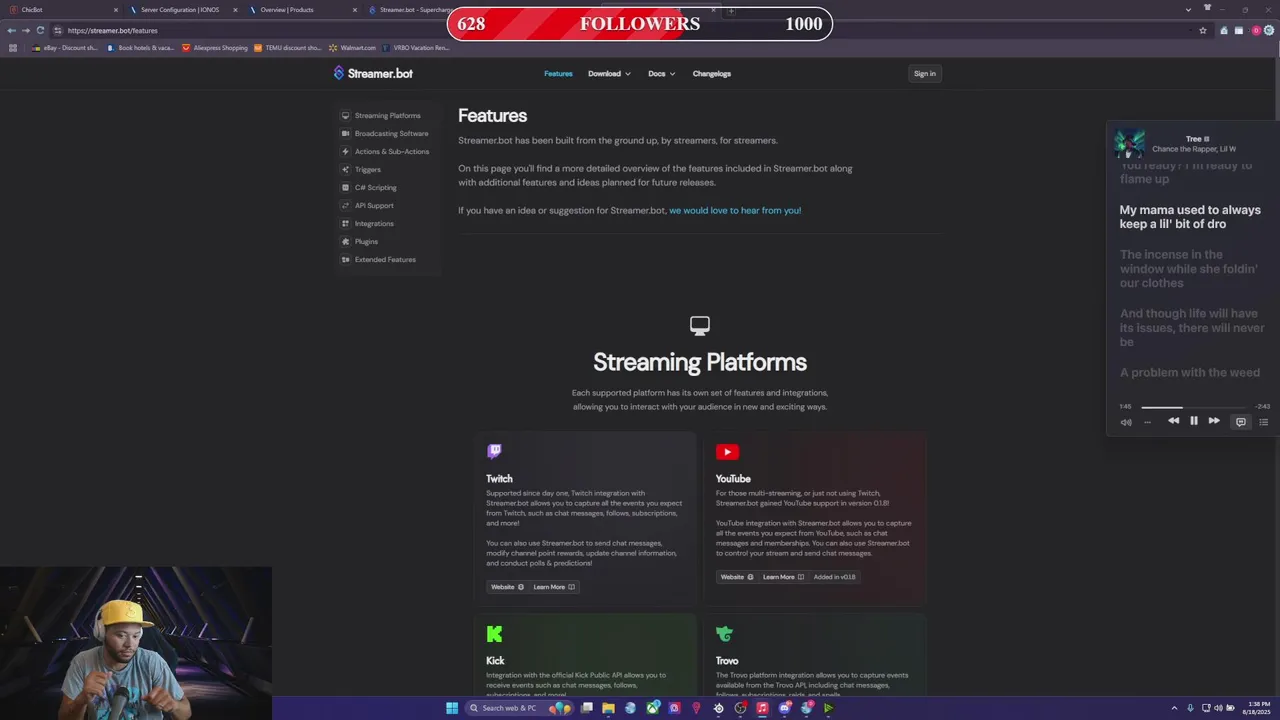The height and width of the screenshot is (720, 1280).
Task: Click the YouTube logo icon on card
Action: point(727,452)
